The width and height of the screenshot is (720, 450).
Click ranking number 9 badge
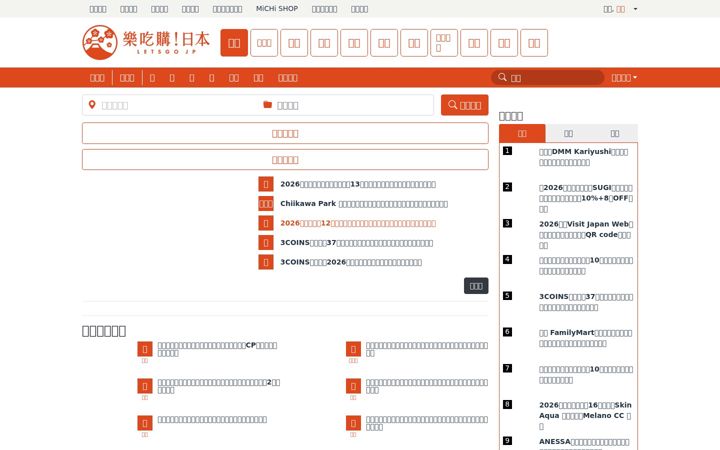[x=507, y=441]
